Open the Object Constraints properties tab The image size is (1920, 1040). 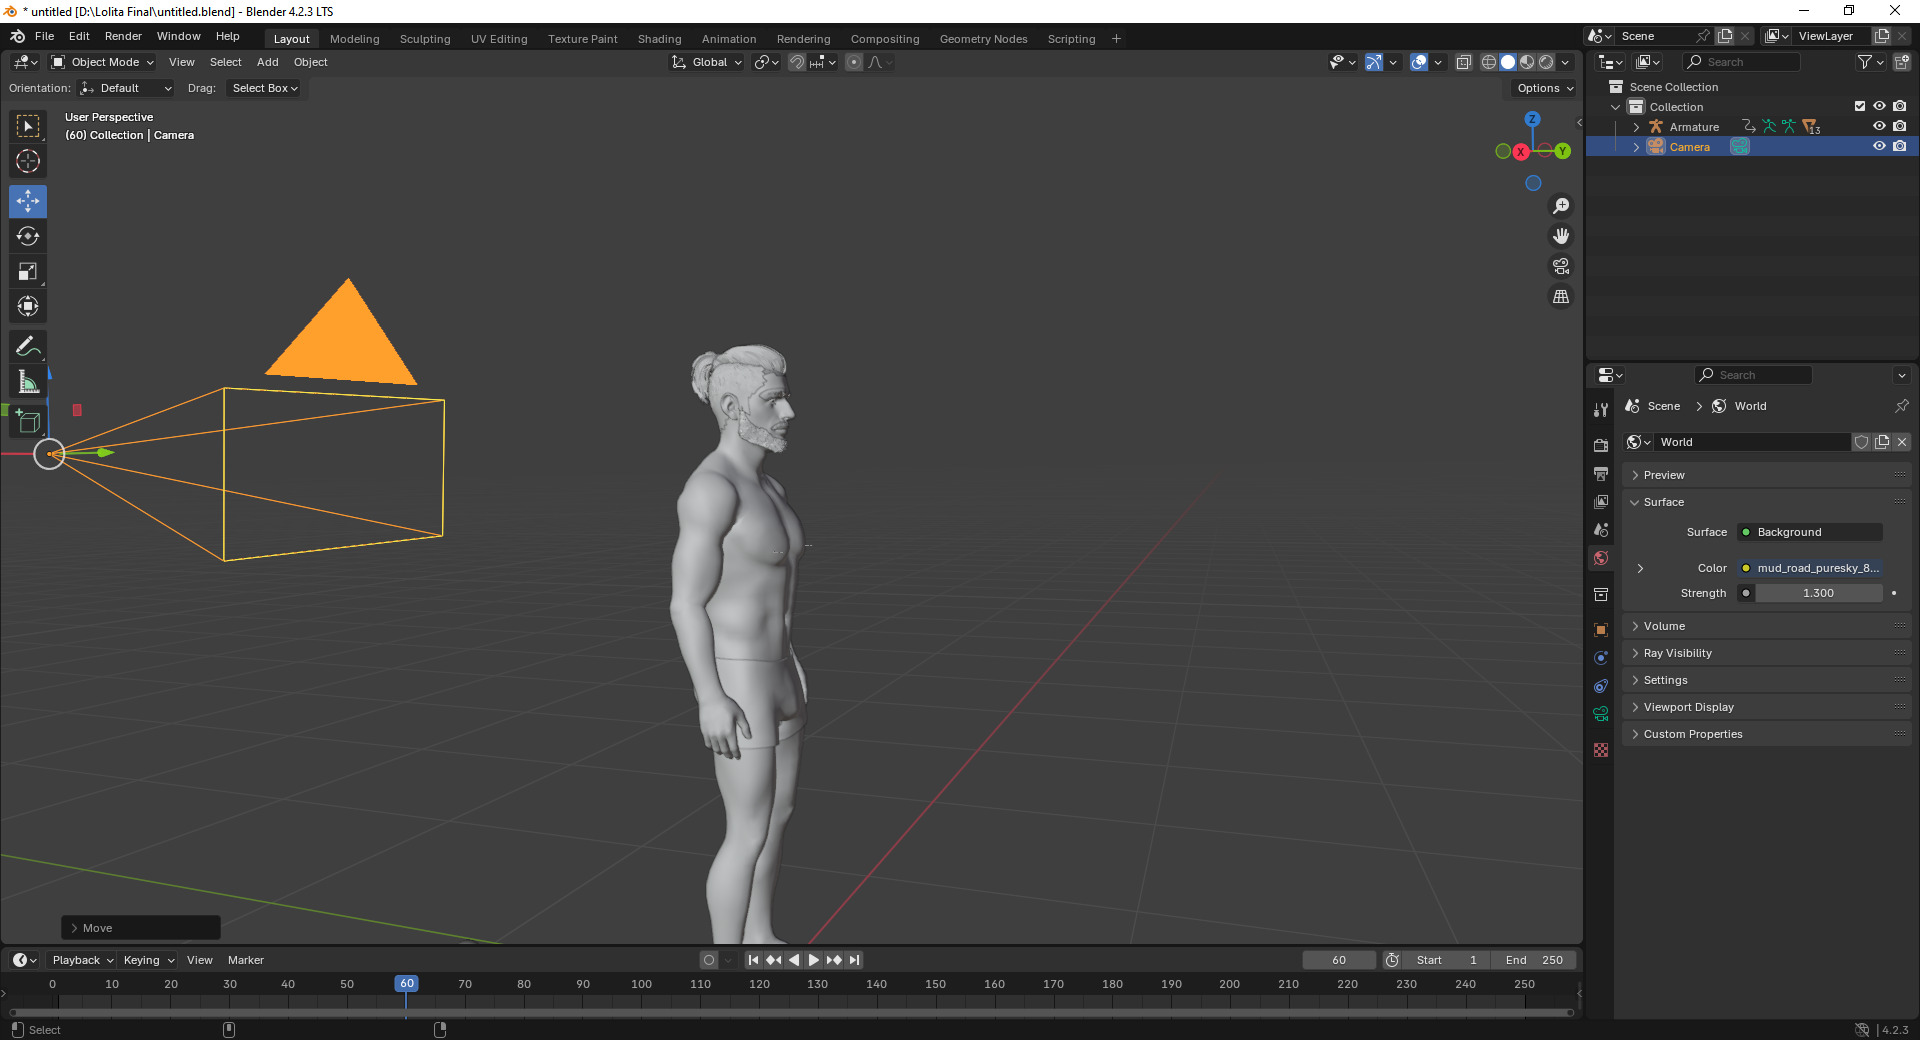click(x=1601, y=686)
